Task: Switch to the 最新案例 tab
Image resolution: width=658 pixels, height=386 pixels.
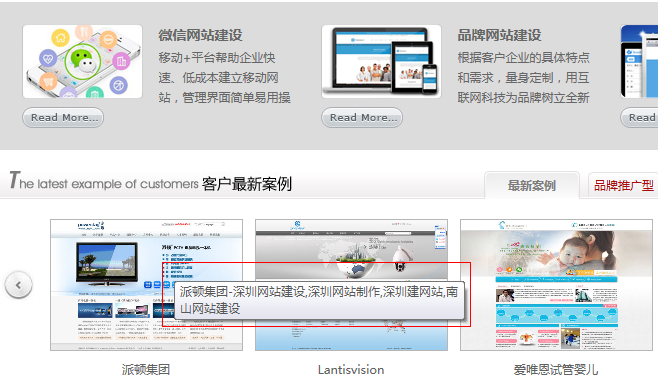Action: pos(532,185)
